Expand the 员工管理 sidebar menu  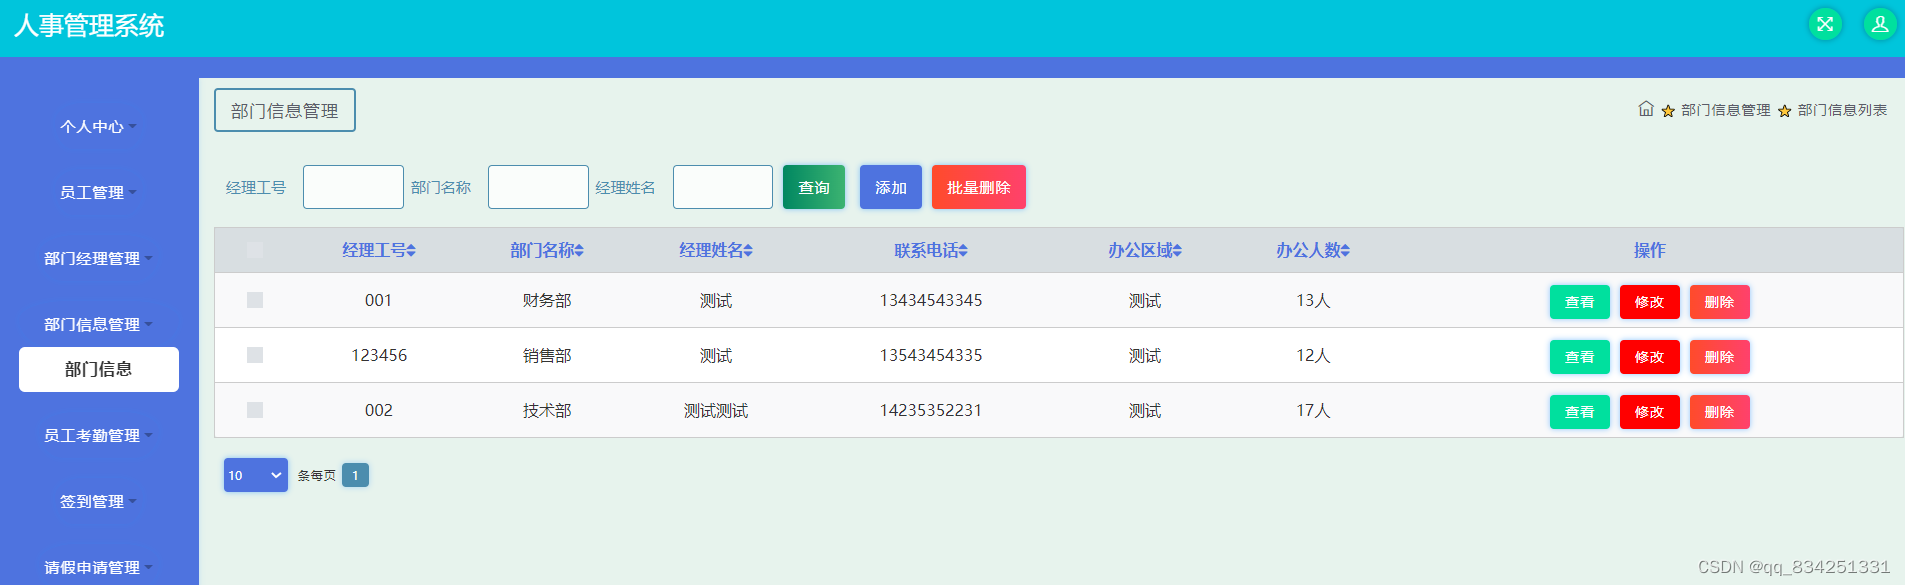click(x=98, y=193)
